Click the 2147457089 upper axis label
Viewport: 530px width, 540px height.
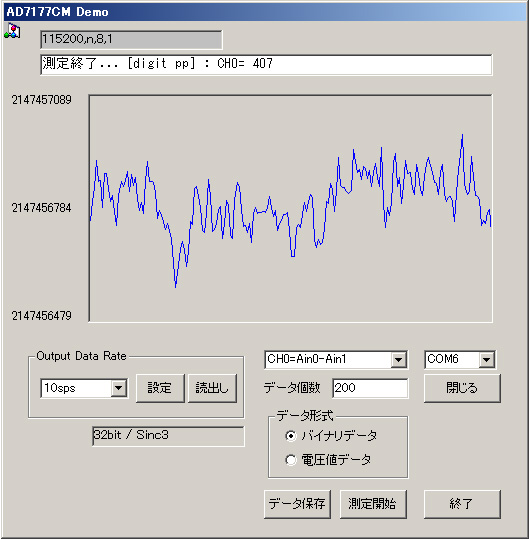coord(42,100)
